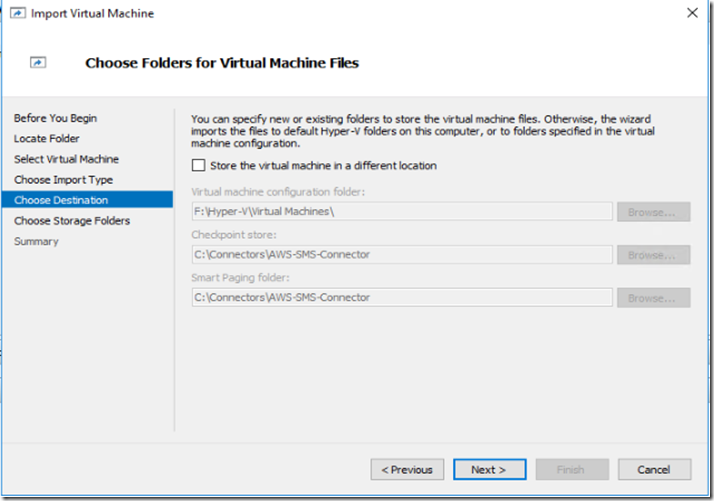
Task: Browse for the virtual machine configuration folder
Action: [653, 212]
